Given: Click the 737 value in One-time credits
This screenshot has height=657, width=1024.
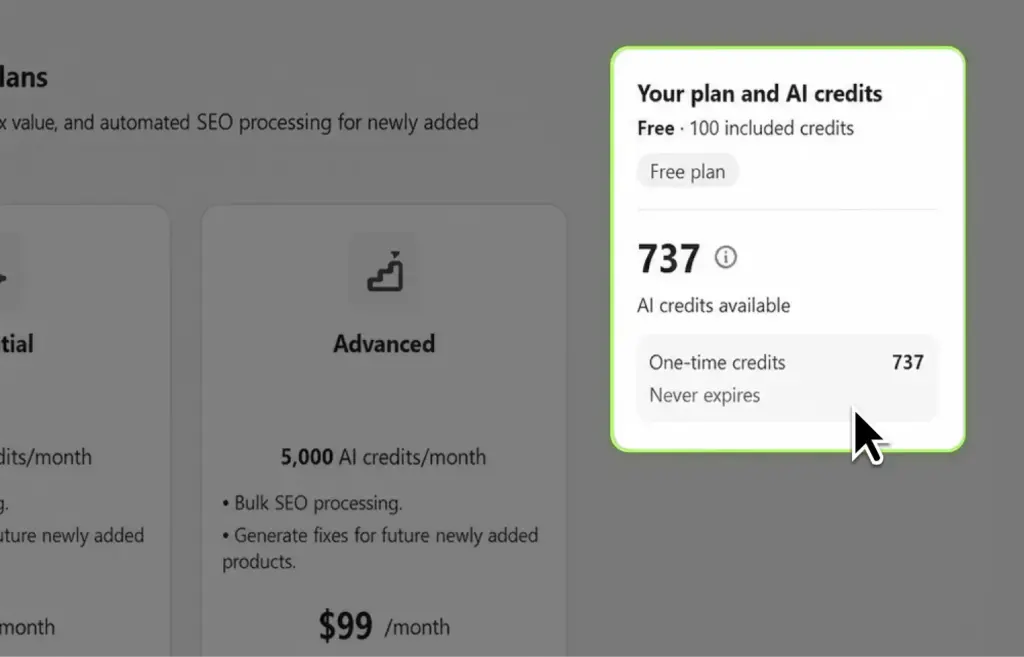Looking at the screenshot, I should coord(908,362).
